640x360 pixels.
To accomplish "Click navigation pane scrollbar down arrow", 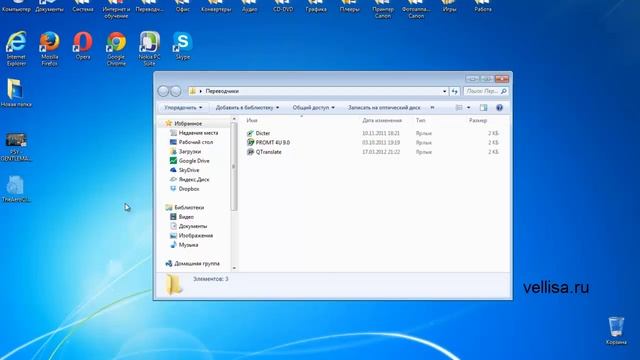I will pos(234,268).
